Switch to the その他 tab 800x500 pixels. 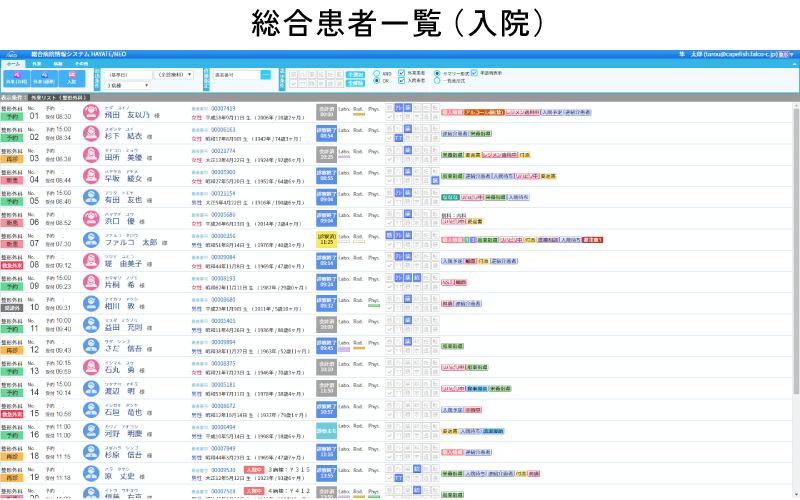(x=81, y=62)
